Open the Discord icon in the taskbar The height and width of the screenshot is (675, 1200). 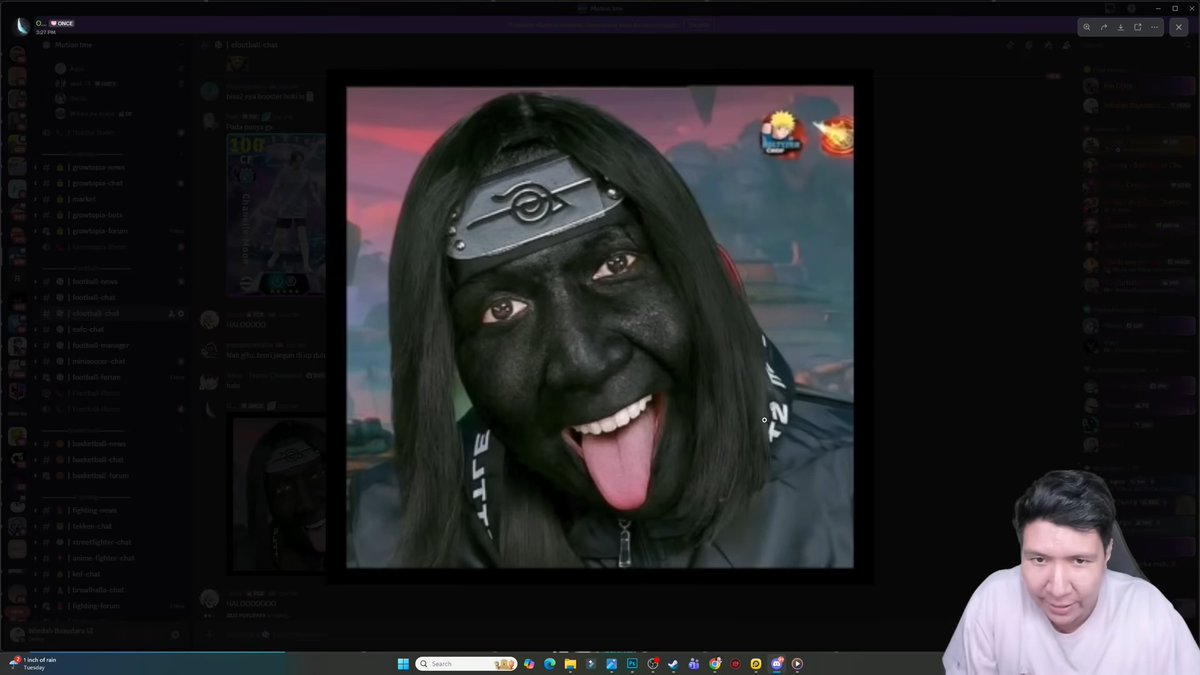pos(777,663)
